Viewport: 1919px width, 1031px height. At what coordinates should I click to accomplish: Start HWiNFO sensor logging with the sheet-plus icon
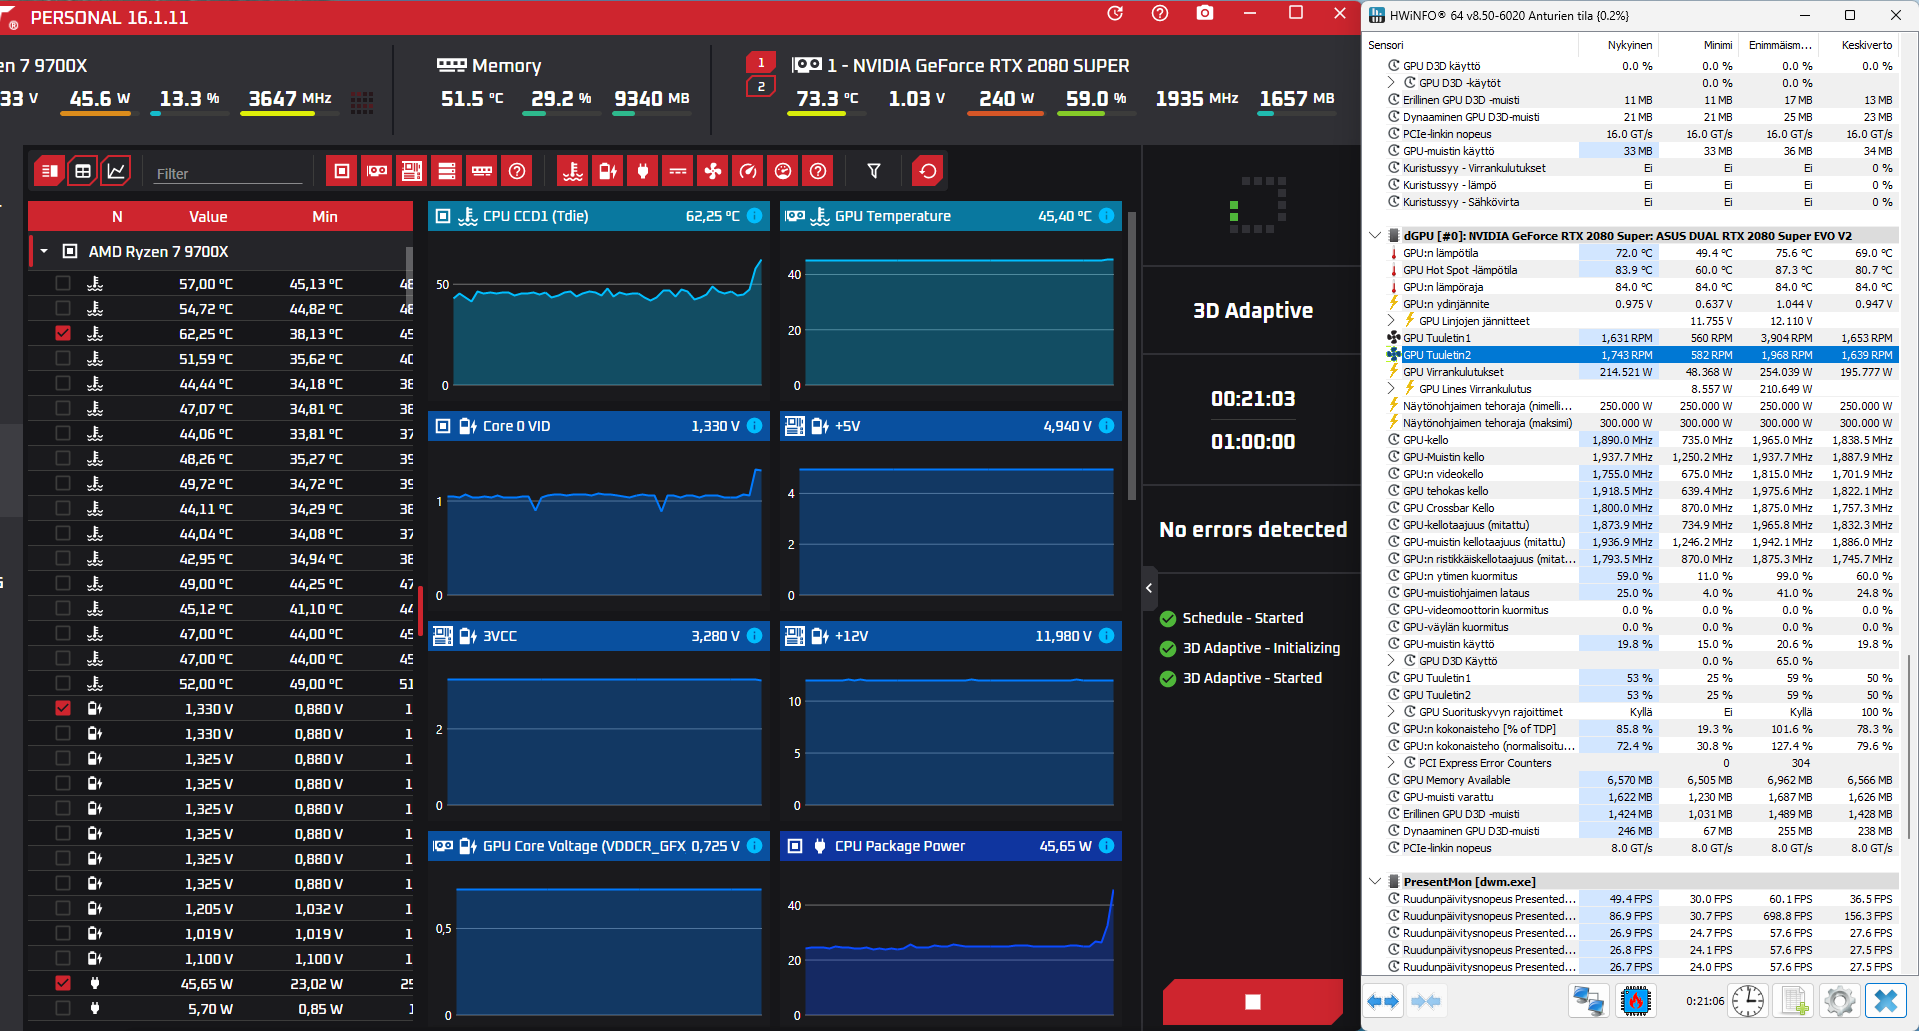click(x=1794, y=1001)
